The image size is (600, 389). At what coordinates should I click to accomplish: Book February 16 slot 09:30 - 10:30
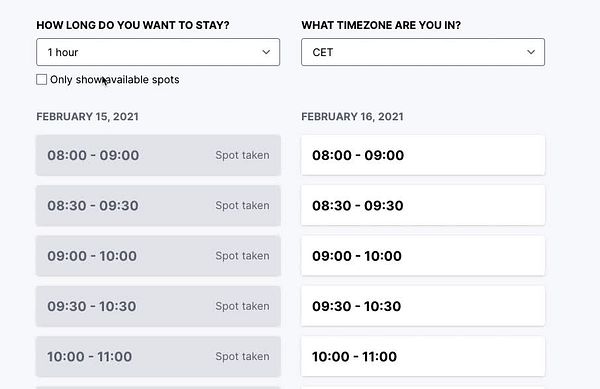423,306
